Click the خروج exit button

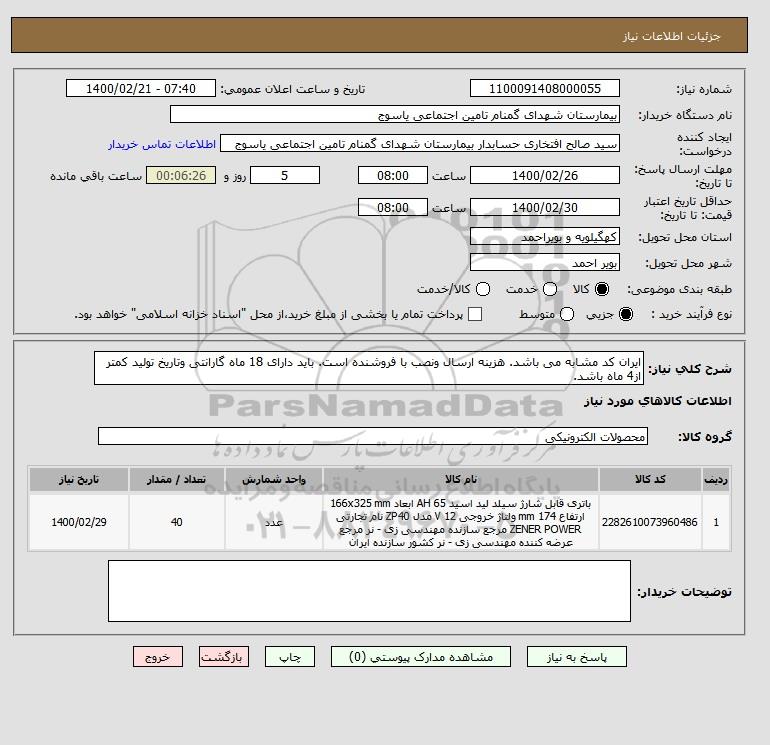158,657
